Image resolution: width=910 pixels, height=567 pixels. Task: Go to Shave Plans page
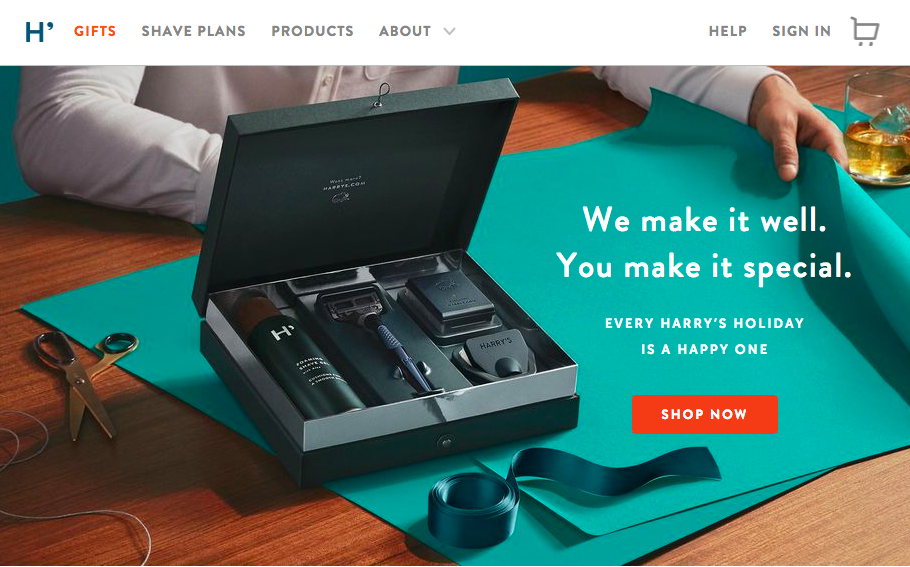(x=193, y=31)
